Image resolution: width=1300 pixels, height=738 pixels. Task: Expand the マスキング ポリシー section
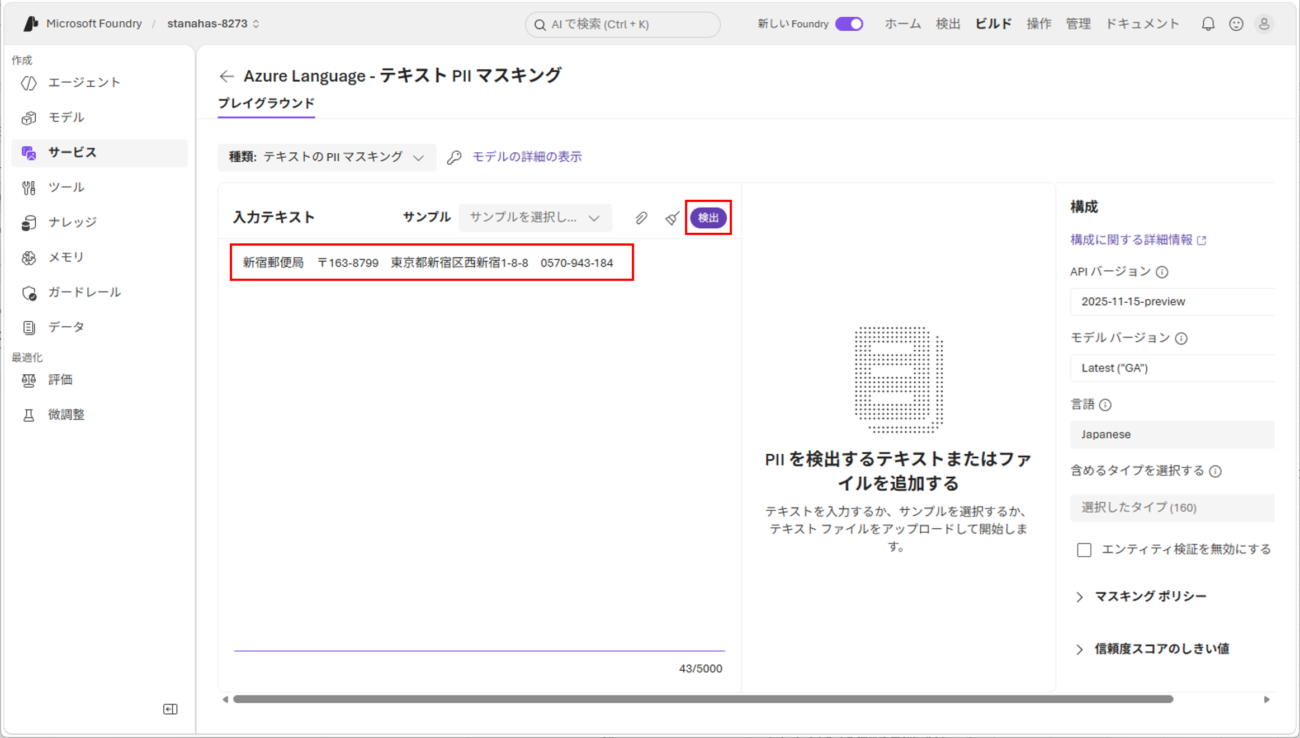[1140, 596]
